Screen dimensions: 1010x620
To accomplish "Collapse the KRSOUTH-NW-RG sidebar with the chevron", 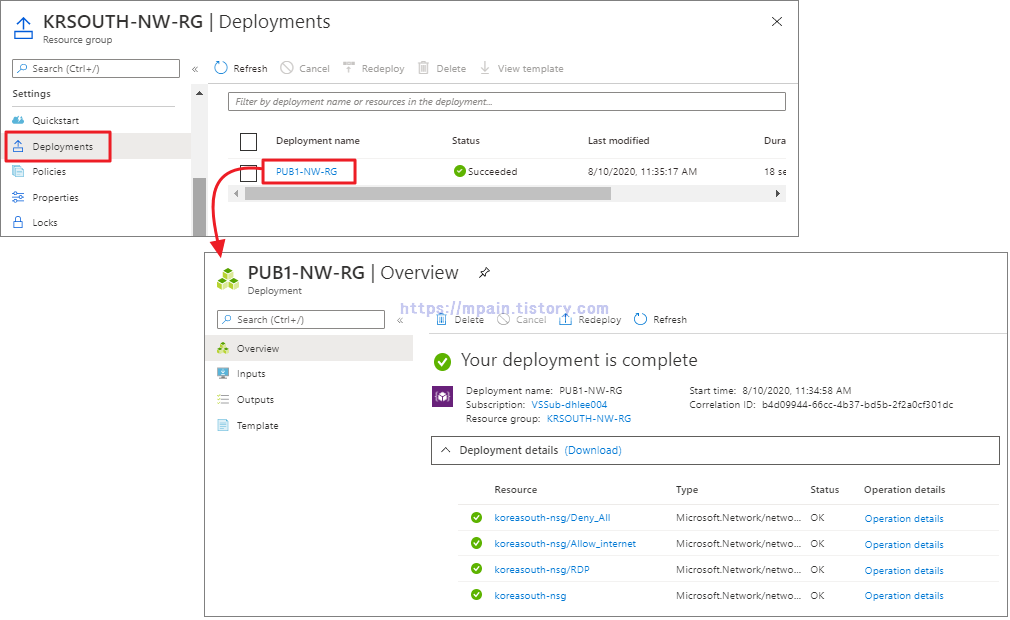I will [x=195, y=68].
